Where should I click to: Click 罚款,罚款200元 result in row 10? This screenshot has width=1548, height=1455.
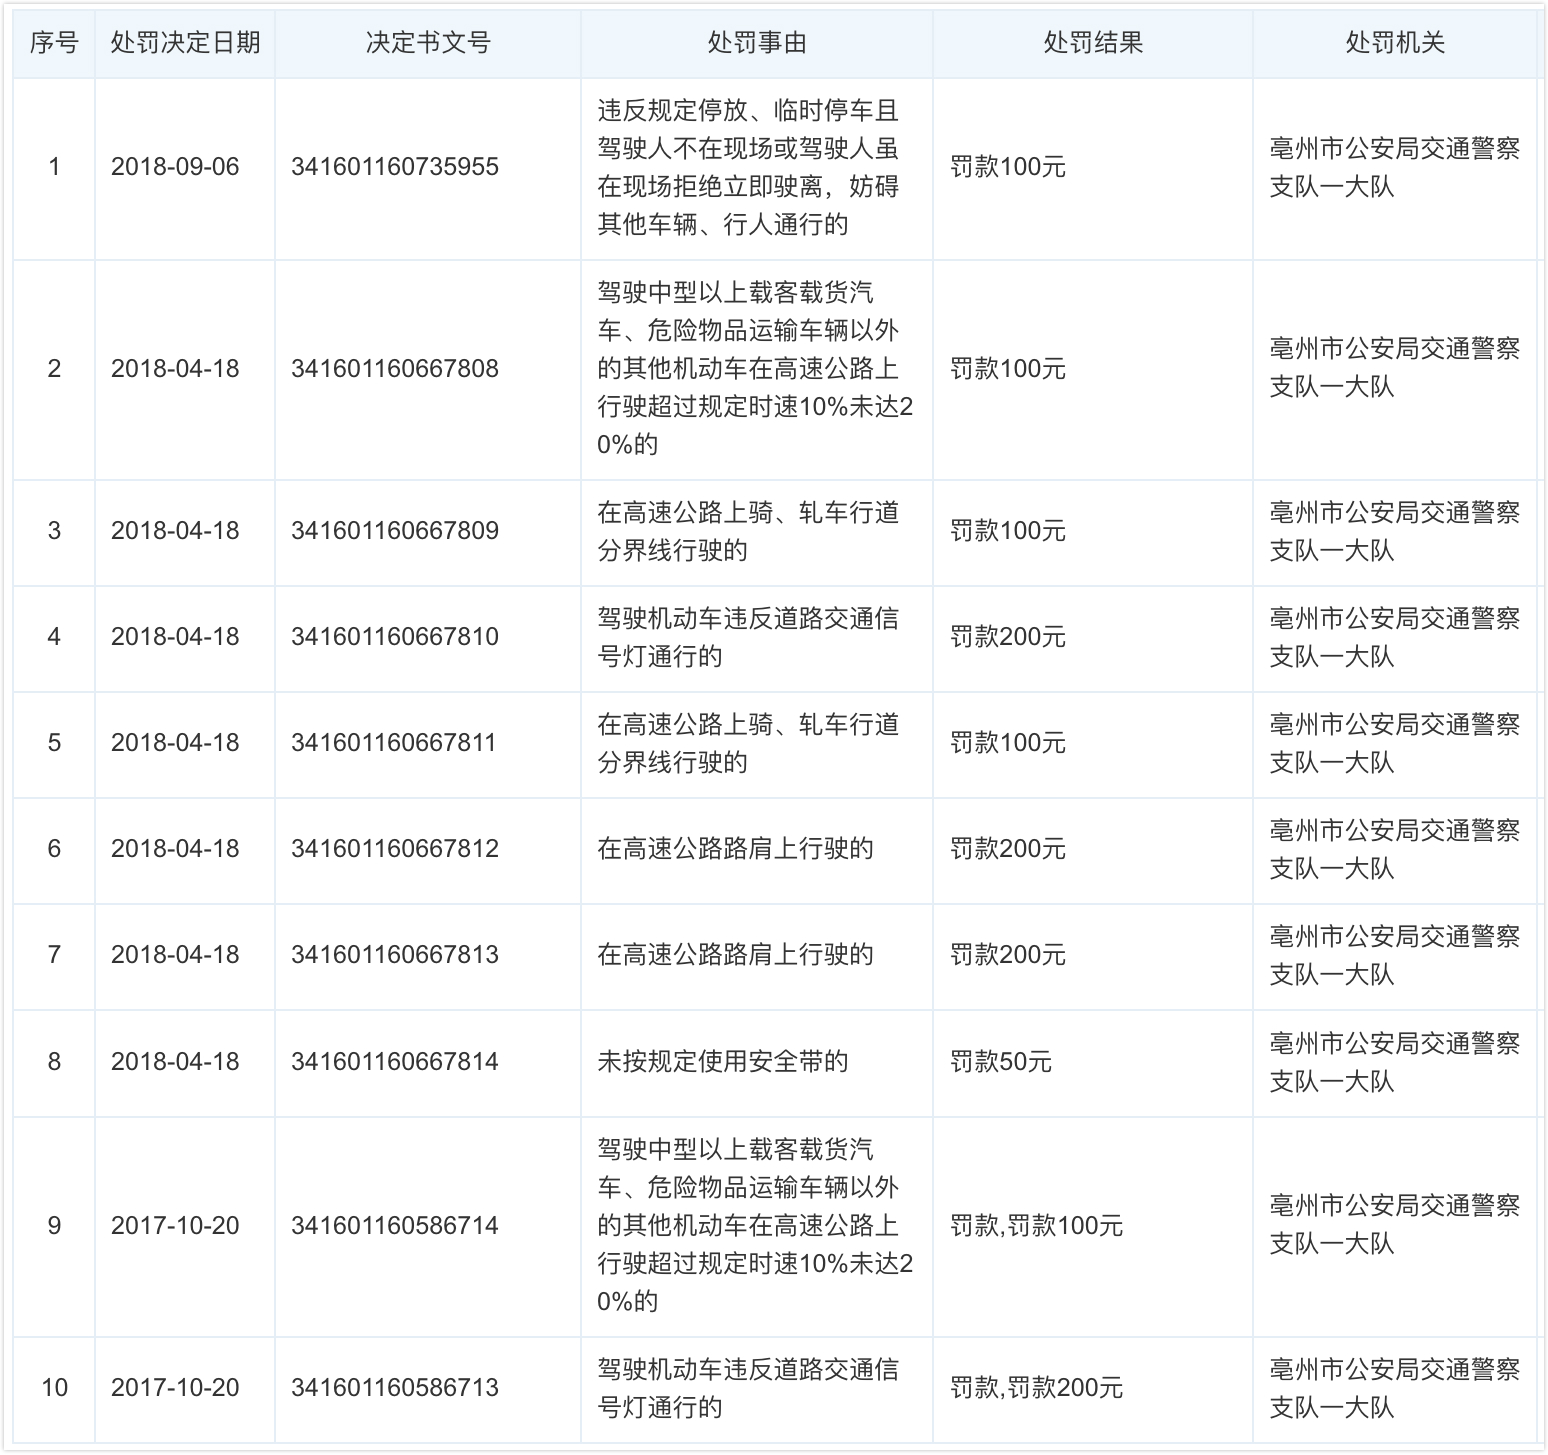point(1036,1388)
